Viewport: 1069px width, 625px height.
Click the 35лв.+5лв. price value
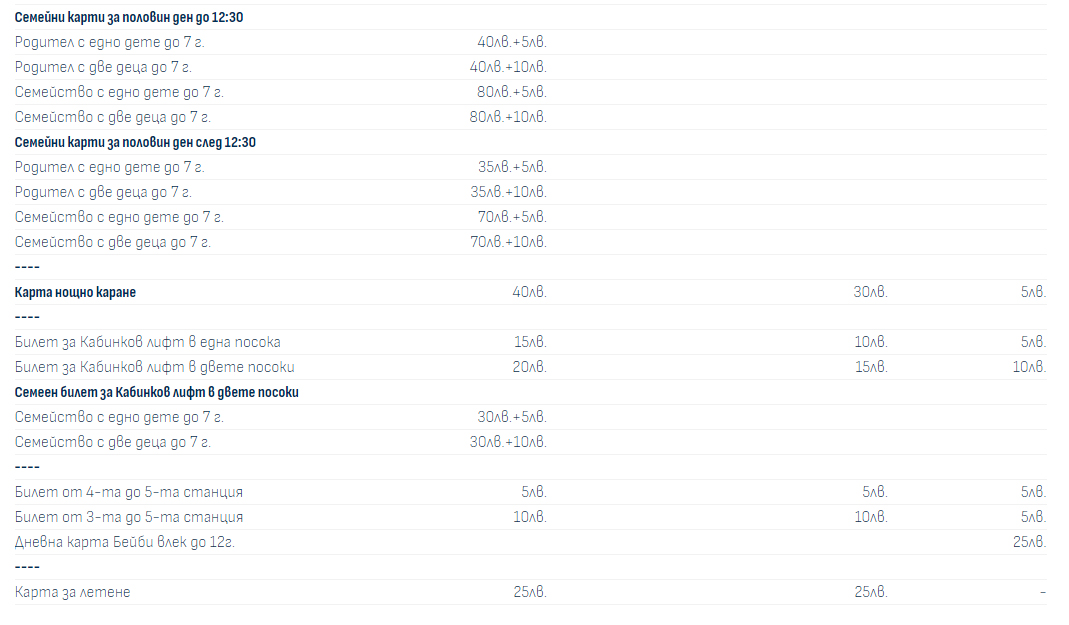click(512, 167)
